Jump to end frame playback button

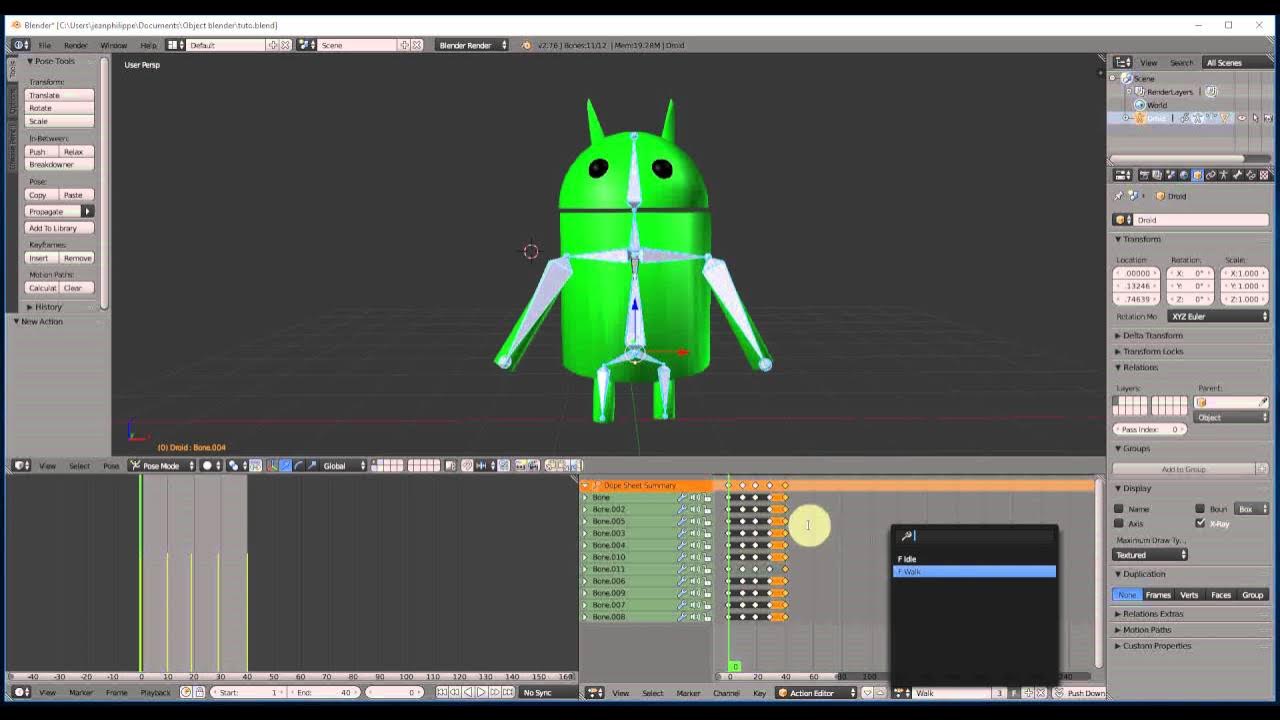click(x=508, y=692)
